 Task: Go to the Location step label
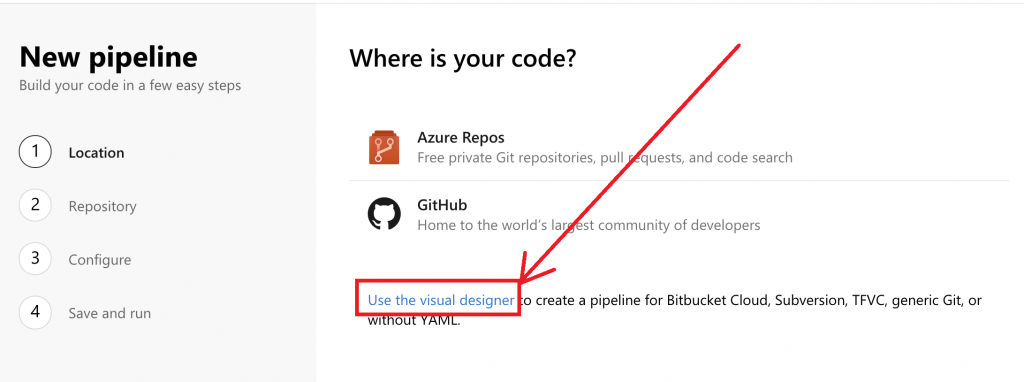point(96,153)
